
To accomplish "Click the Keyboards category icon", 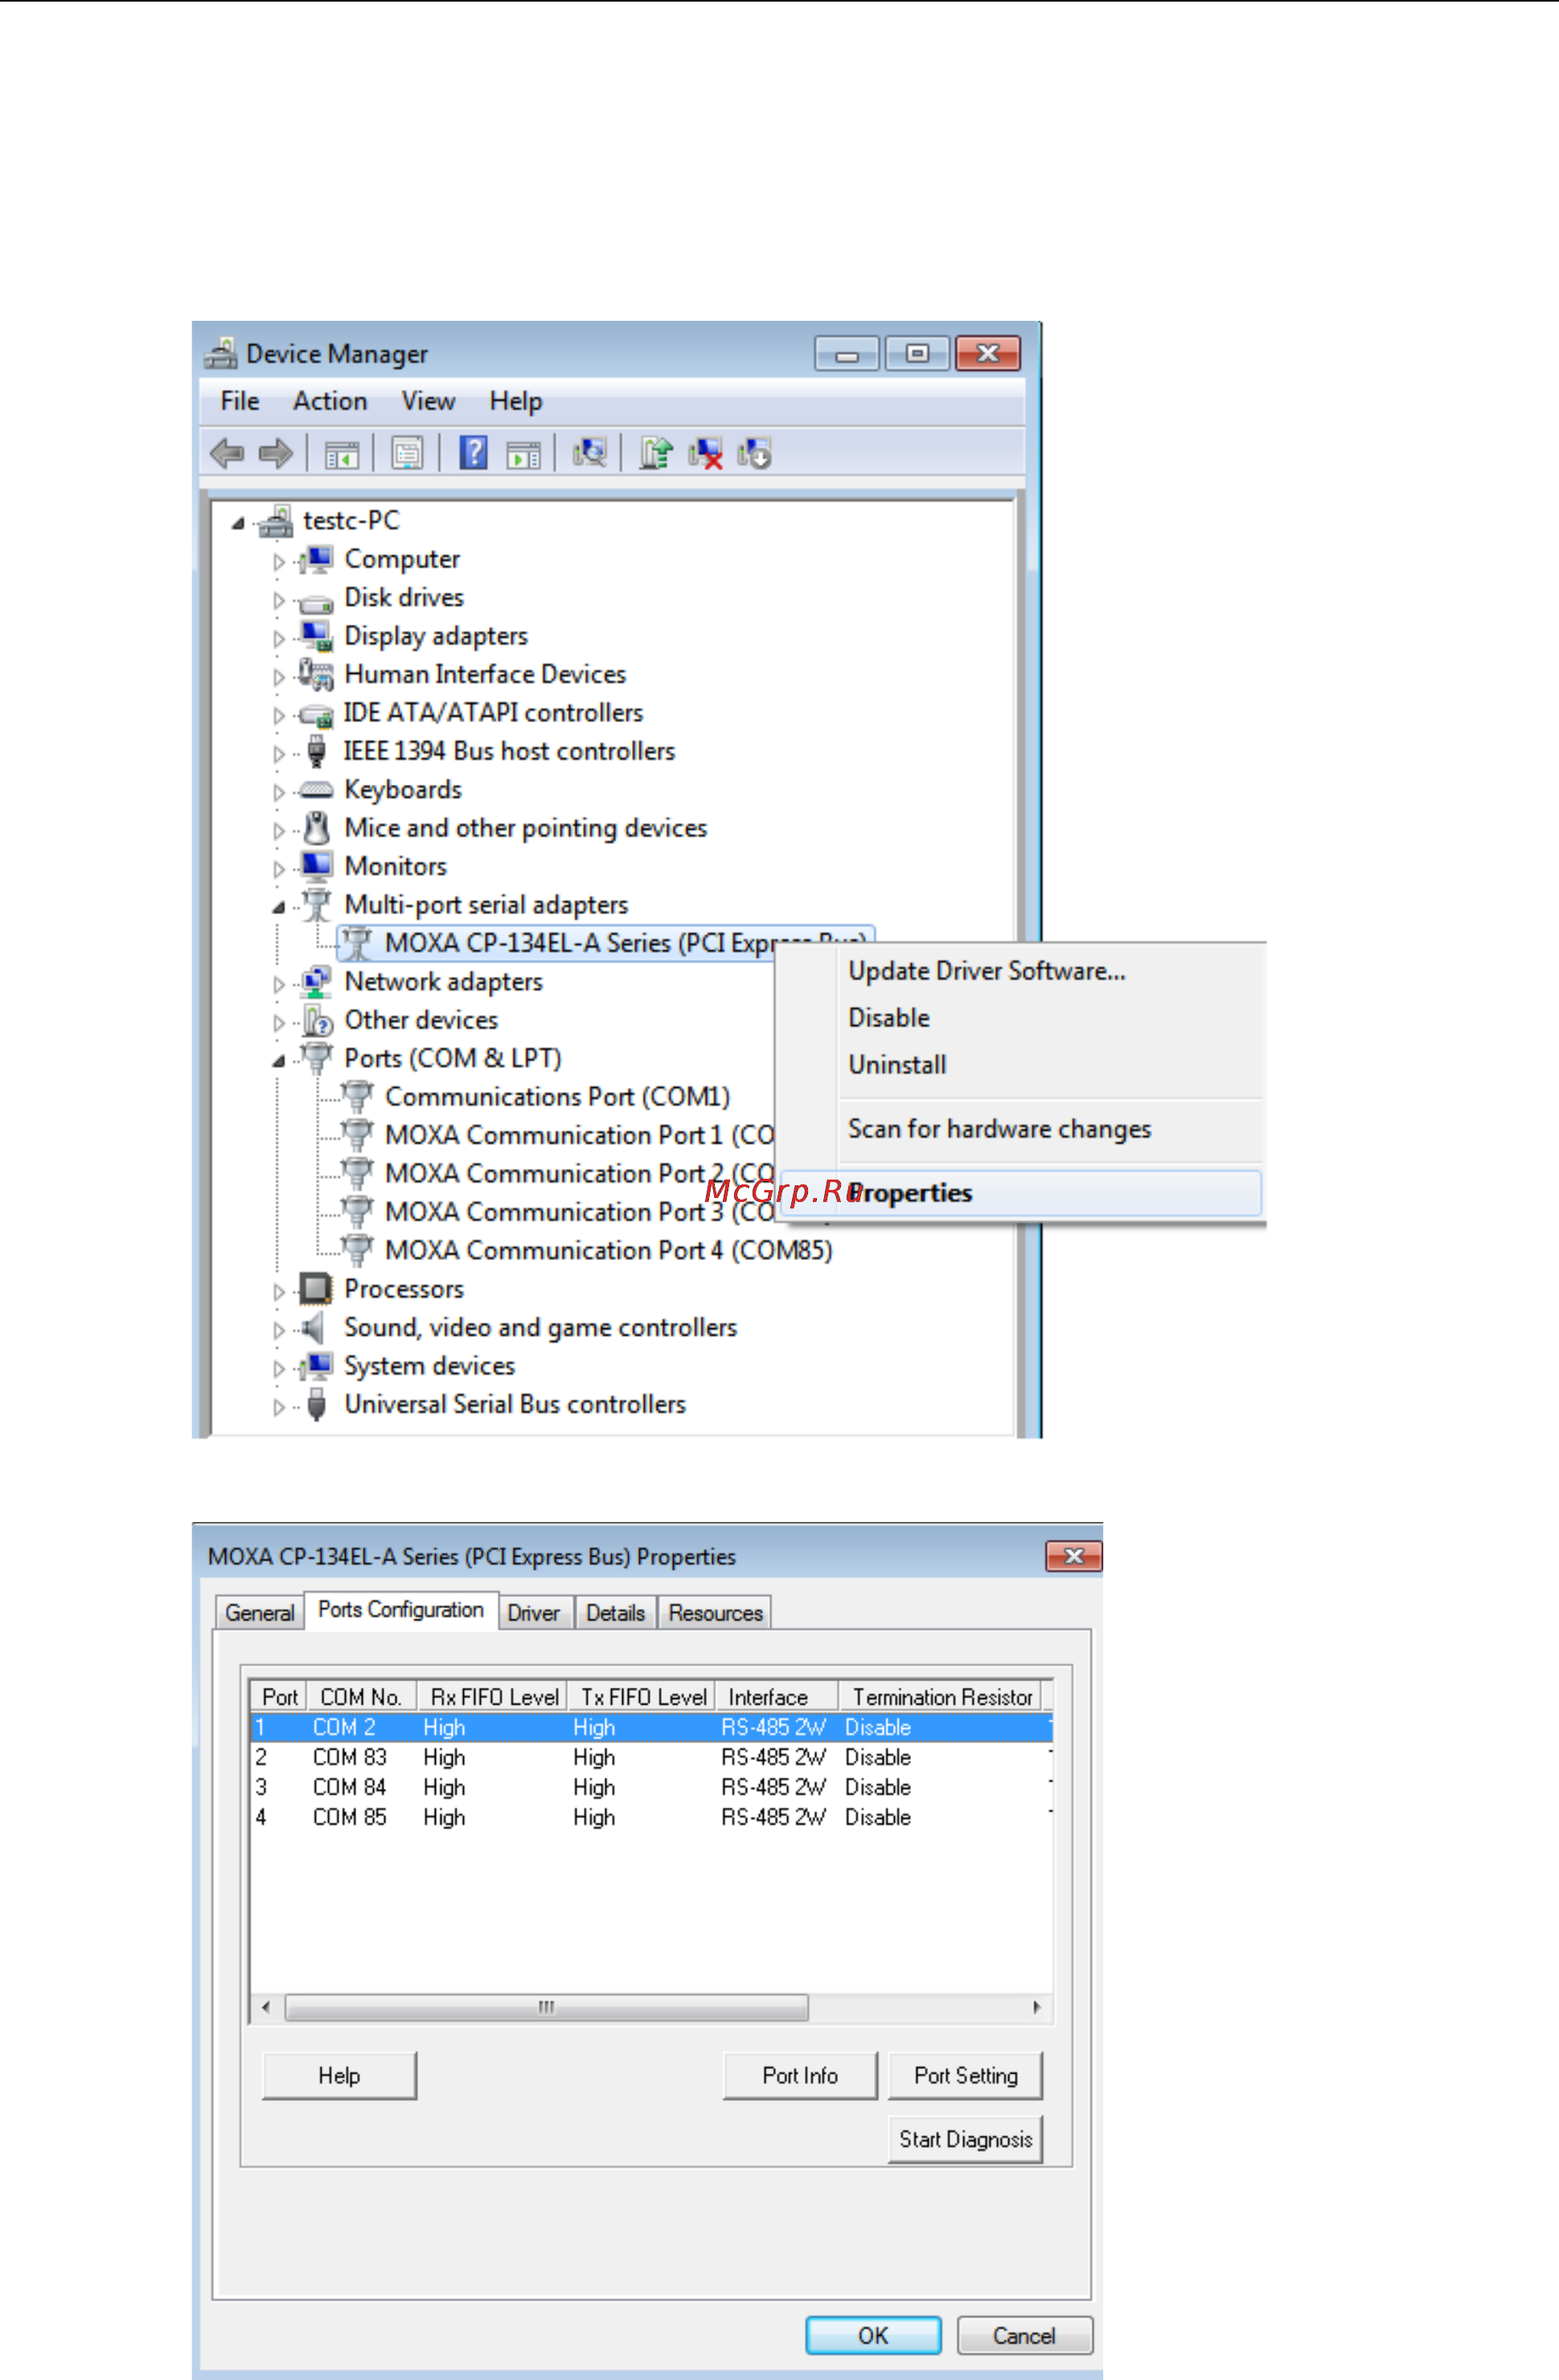I will [316, 790].
